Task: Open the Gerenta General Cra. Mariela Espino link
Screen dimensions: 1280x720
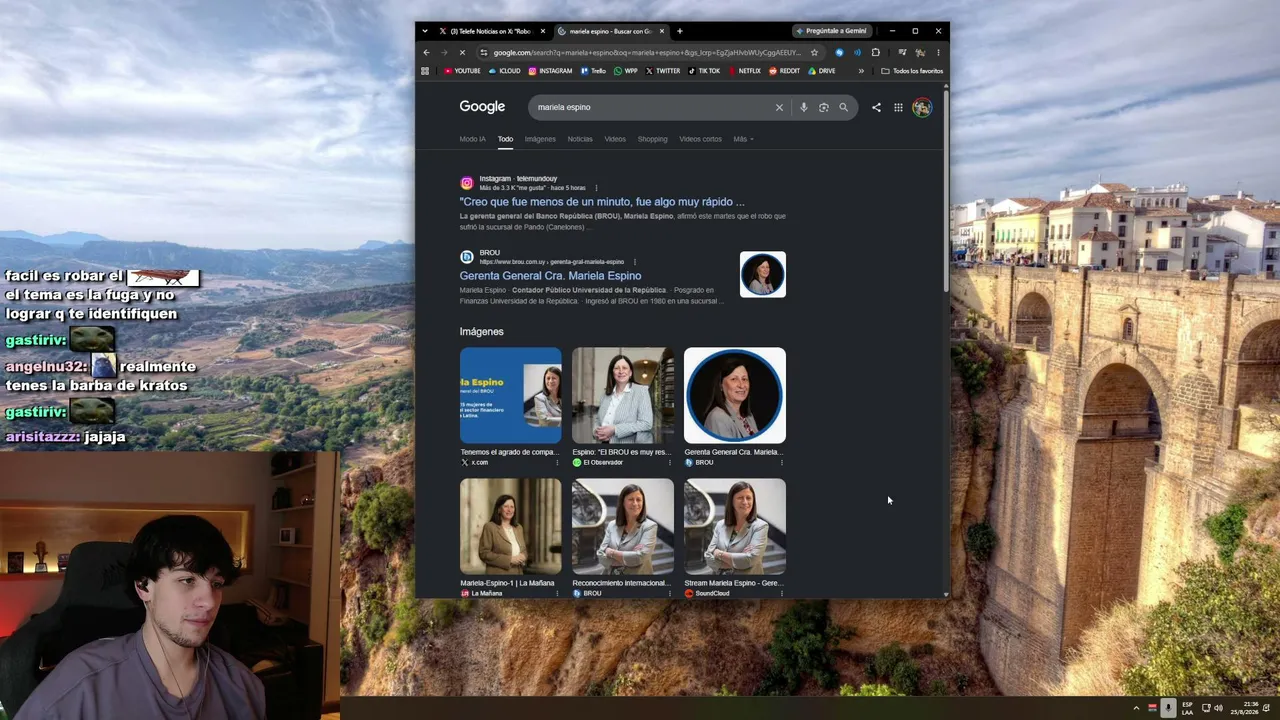Action: [x=550, y=276]
